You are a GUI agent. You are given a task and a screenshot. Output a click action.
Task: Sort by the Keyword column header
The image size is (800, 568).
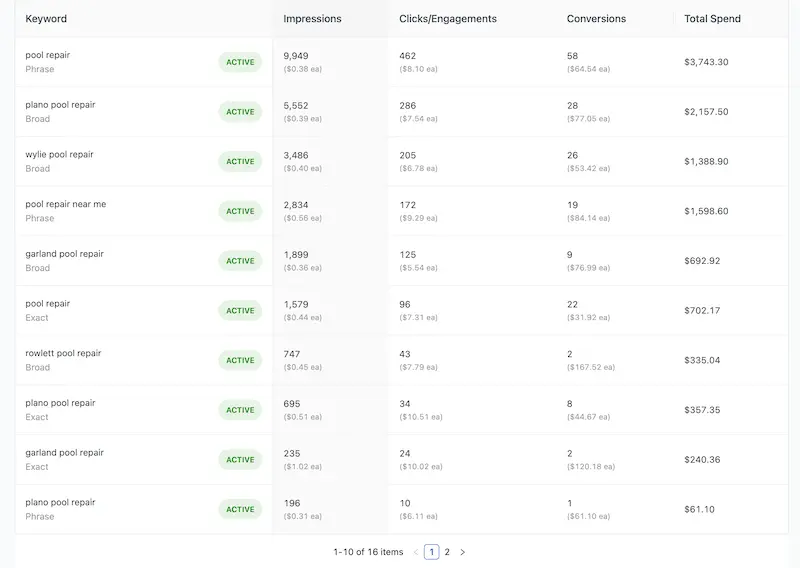point(46,19)
